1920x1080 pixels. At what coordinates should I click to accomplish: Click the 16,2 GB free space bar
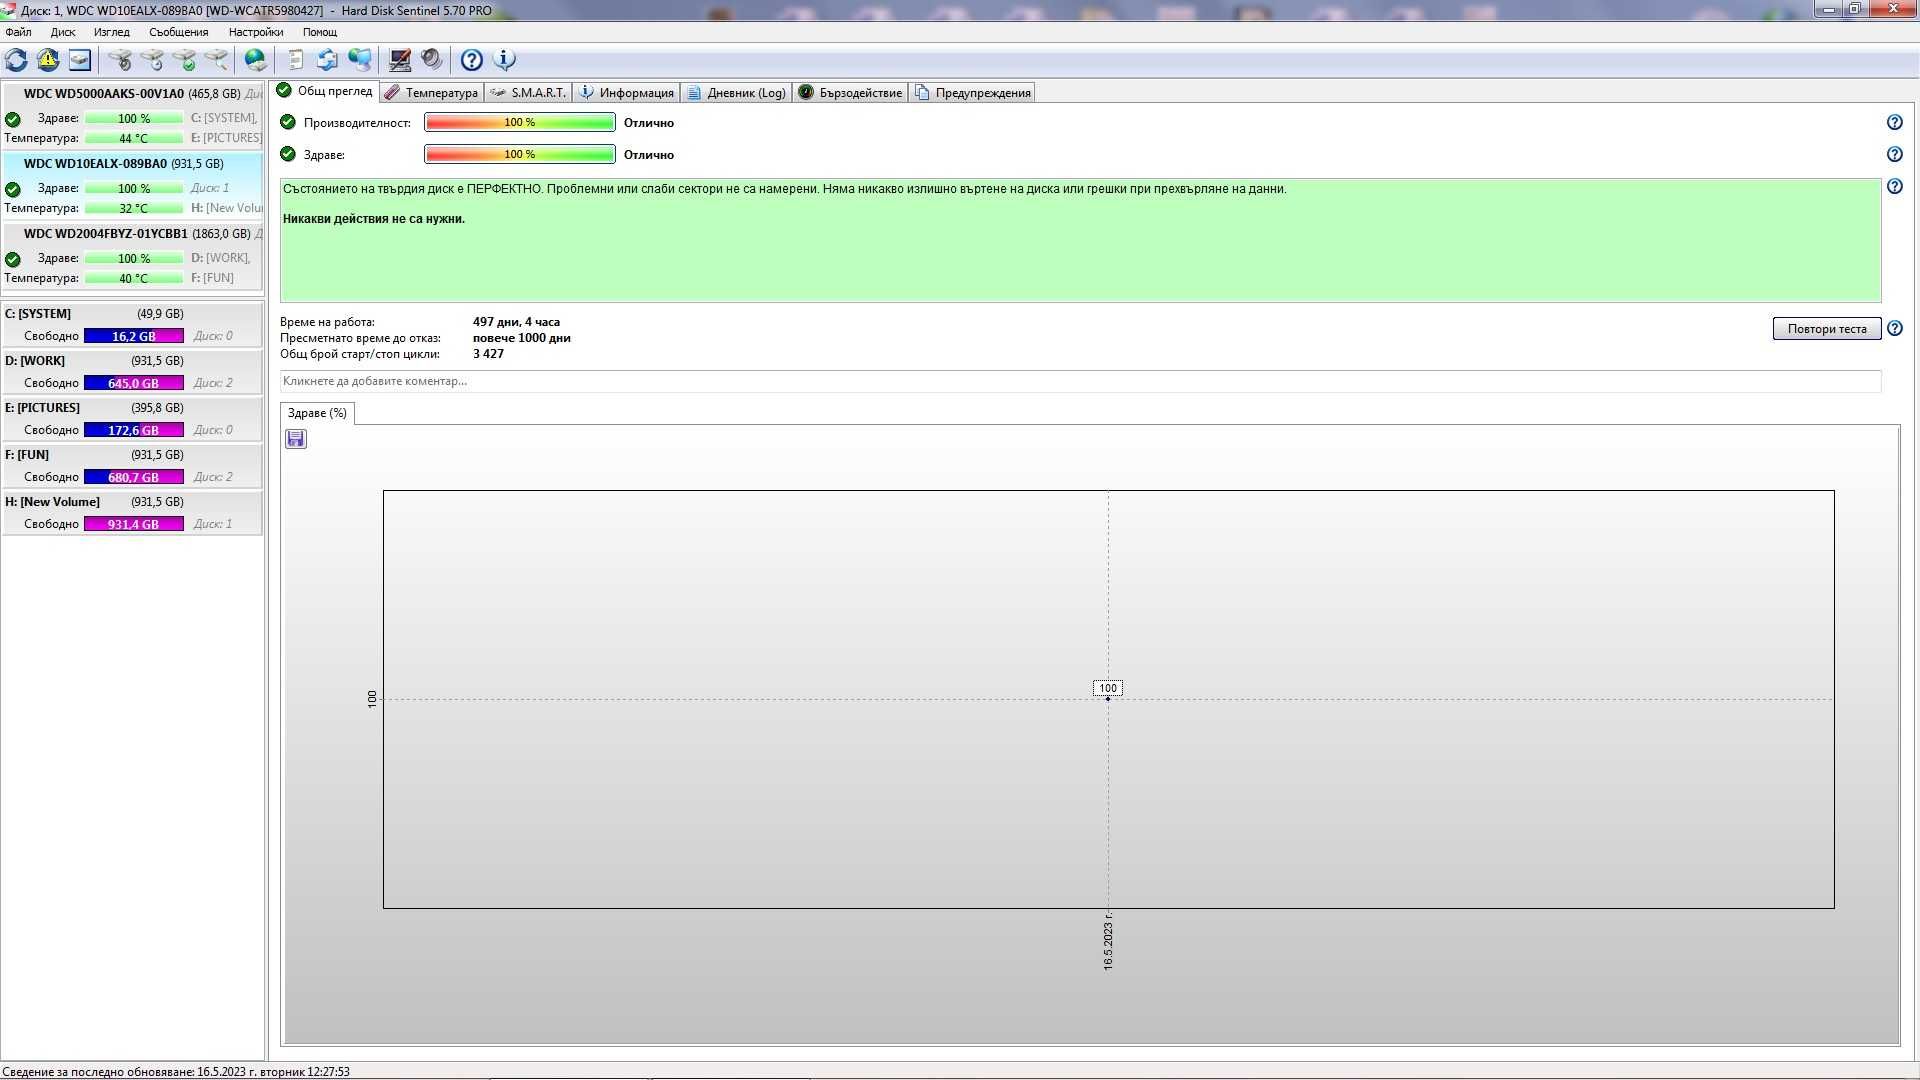pos(134,336)
